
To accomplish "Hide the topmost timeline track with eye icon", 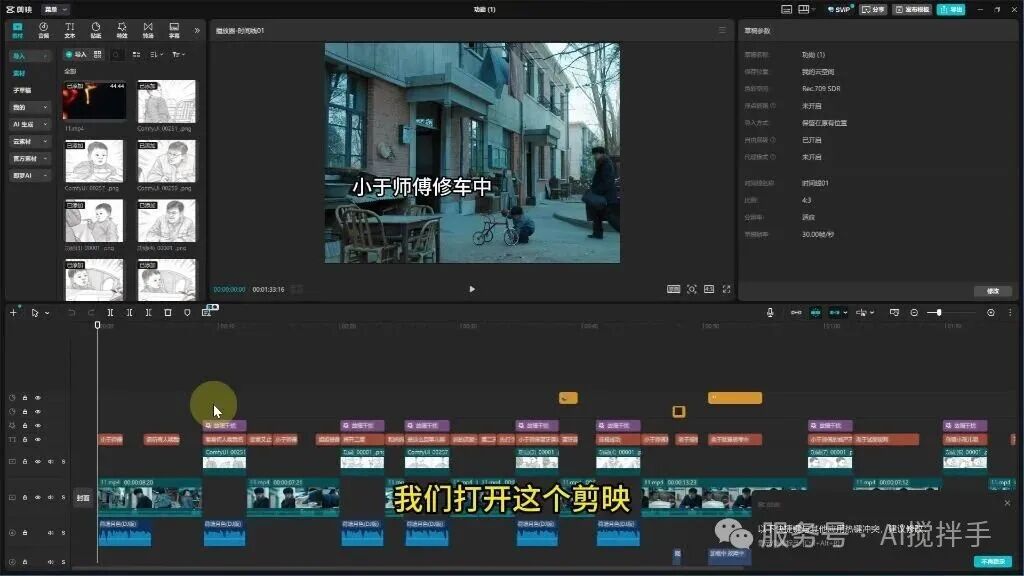I will [x=38, y=398].
